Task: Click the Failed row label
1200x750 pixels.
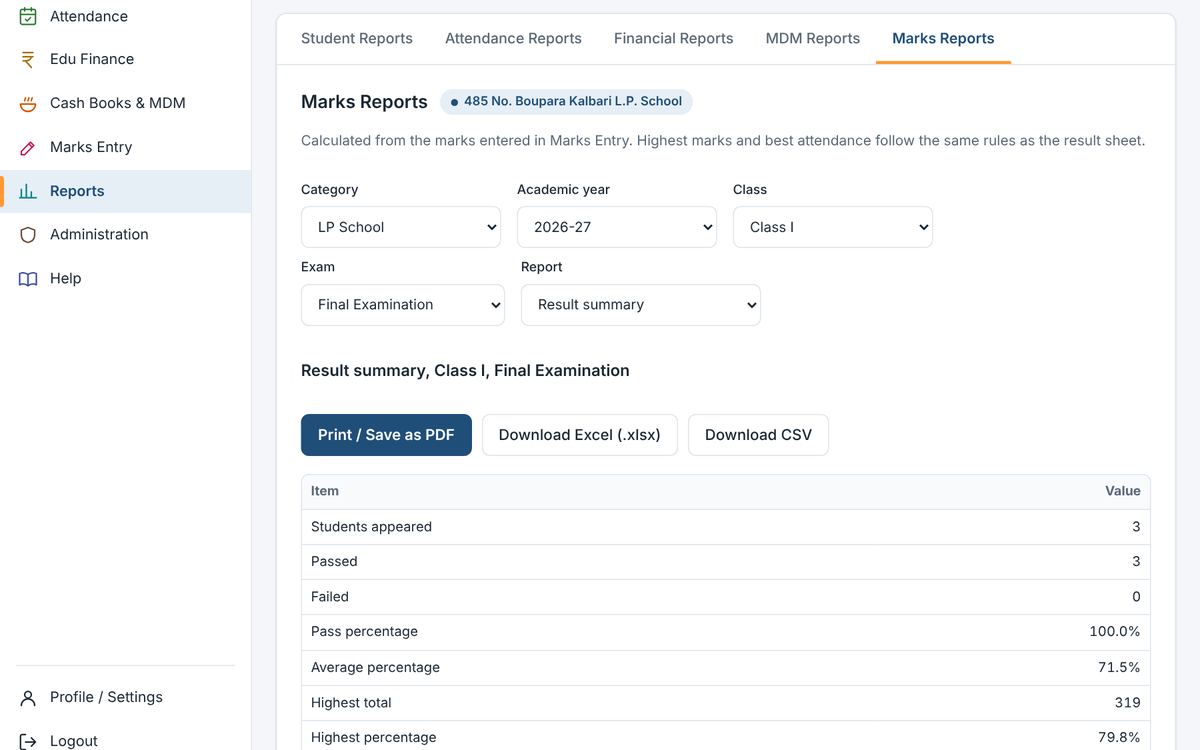Action: [330, 597]
